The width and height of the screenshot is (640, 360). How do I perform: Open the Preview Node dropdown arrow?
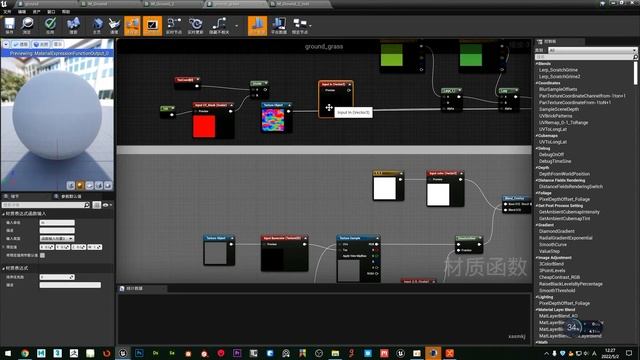[x=311, y=26]
